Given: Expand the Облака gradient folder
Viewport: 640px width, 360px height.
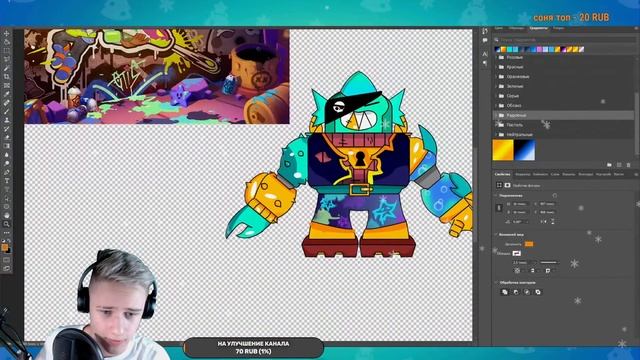Looking at the screenshot, I should [x=496, y=105].
